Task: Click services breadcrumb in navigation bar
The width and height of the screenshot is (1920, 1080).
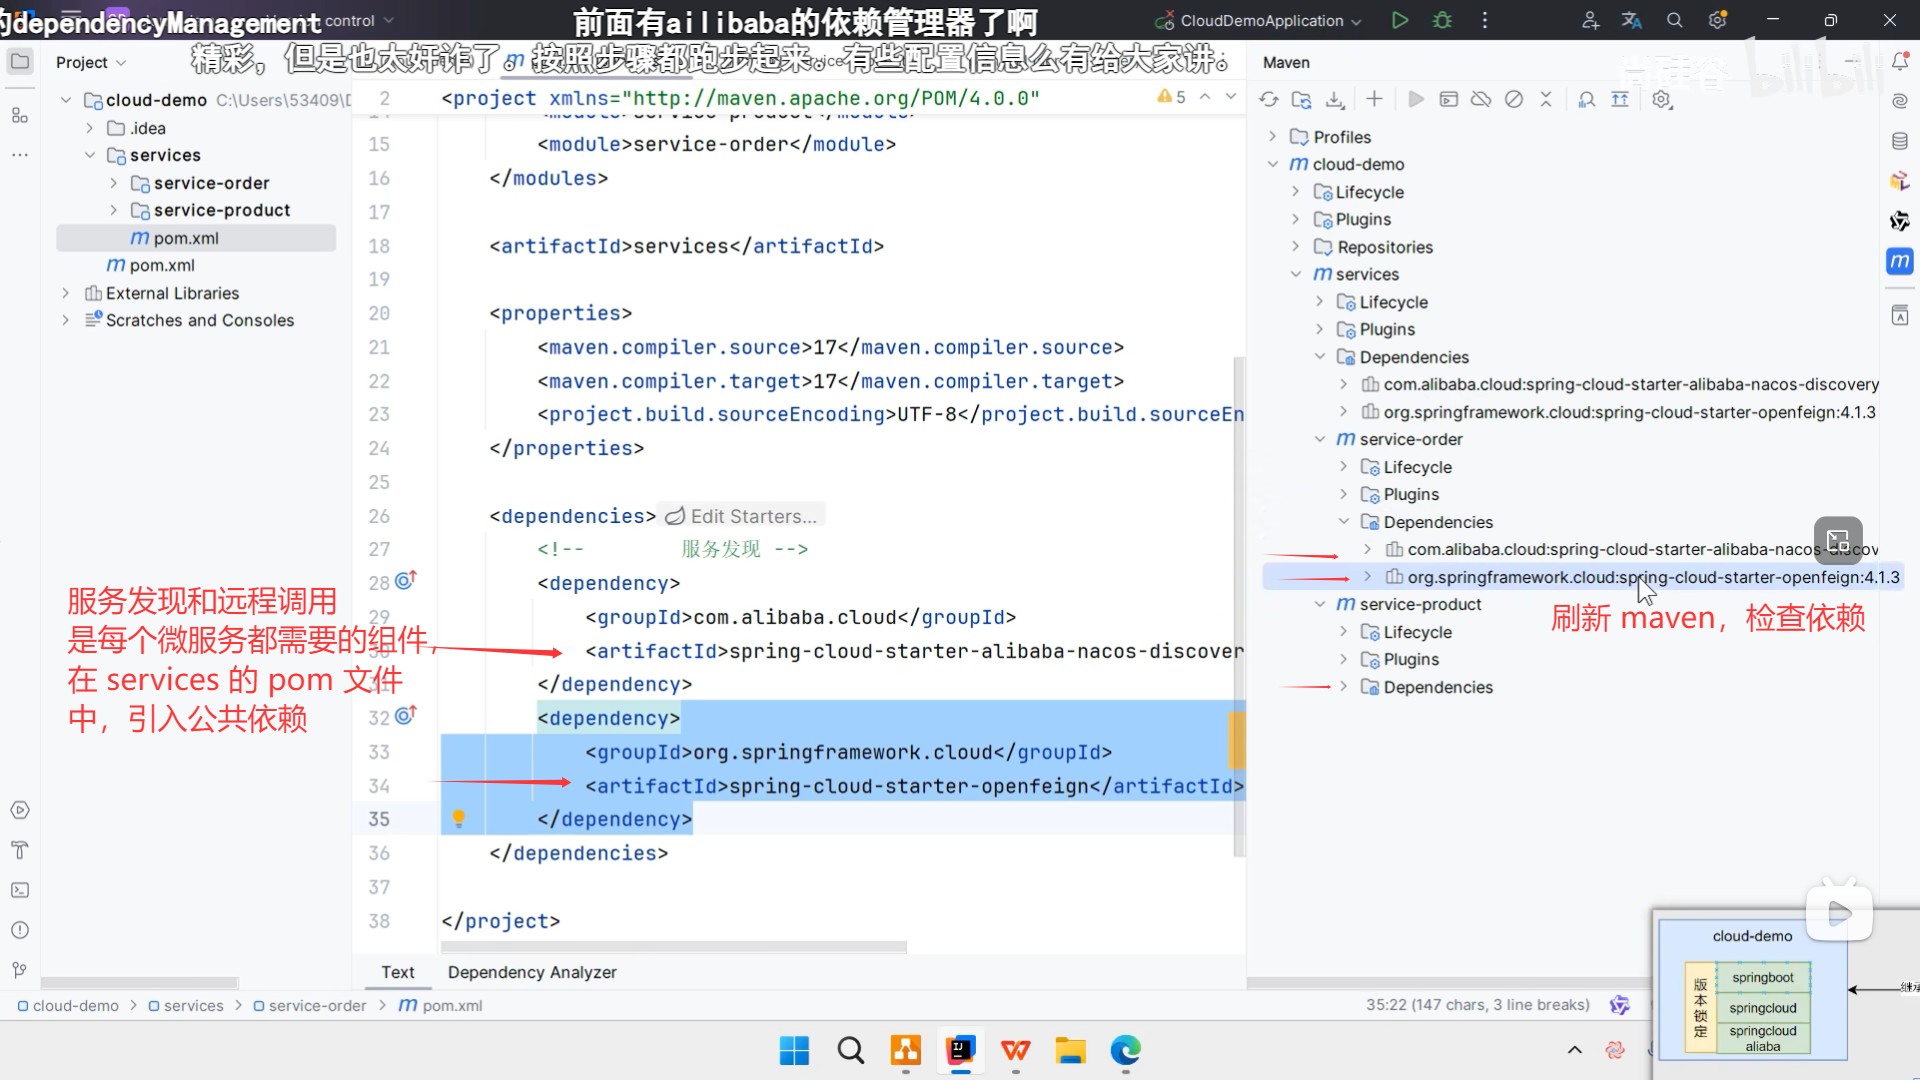Action: [x=193, y=1006]
